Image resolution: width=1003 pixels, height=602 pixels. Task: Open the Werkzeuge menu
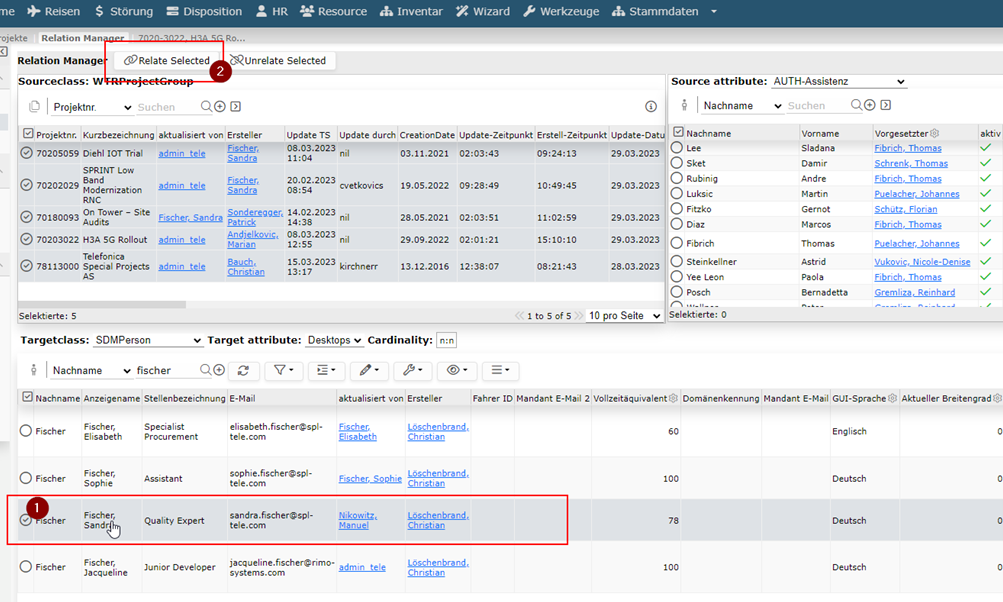point(561,12)
